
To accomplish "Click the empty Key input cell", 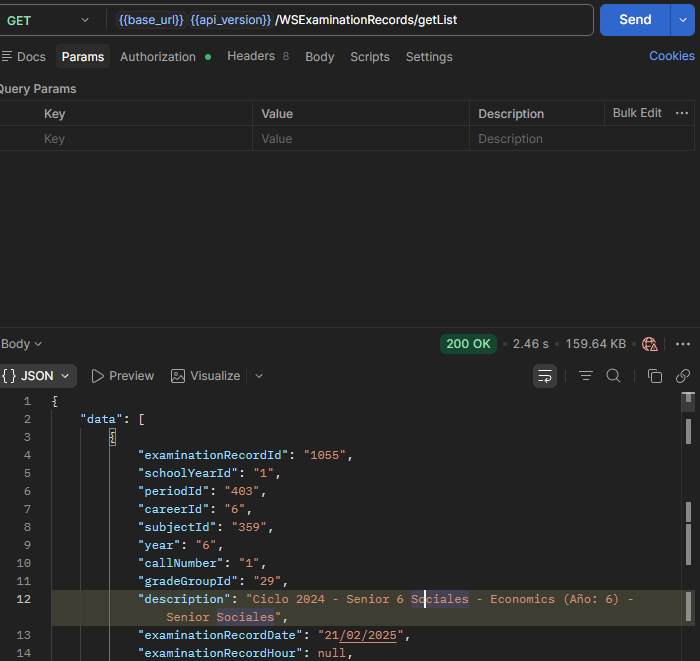I will click(x=147, y=139).
